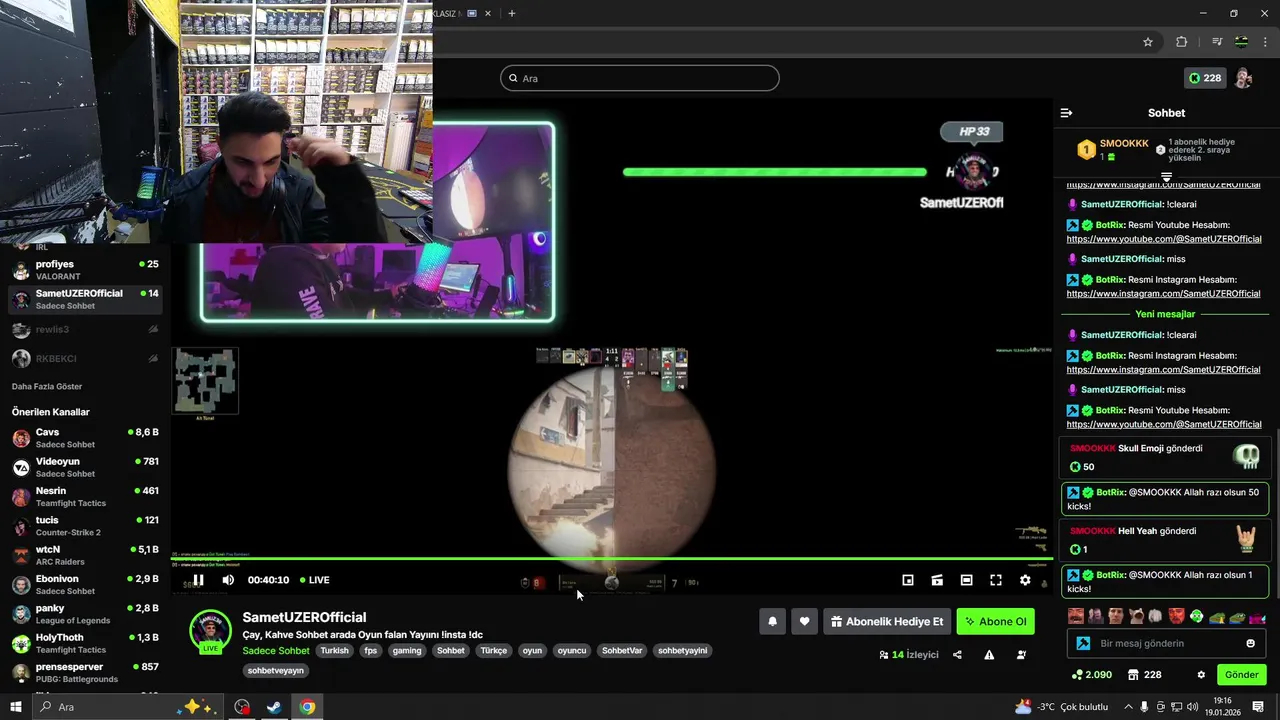Share the stream via share icon
The width and height of the screenshot is (1280, 720).
[x=957, y=655]
